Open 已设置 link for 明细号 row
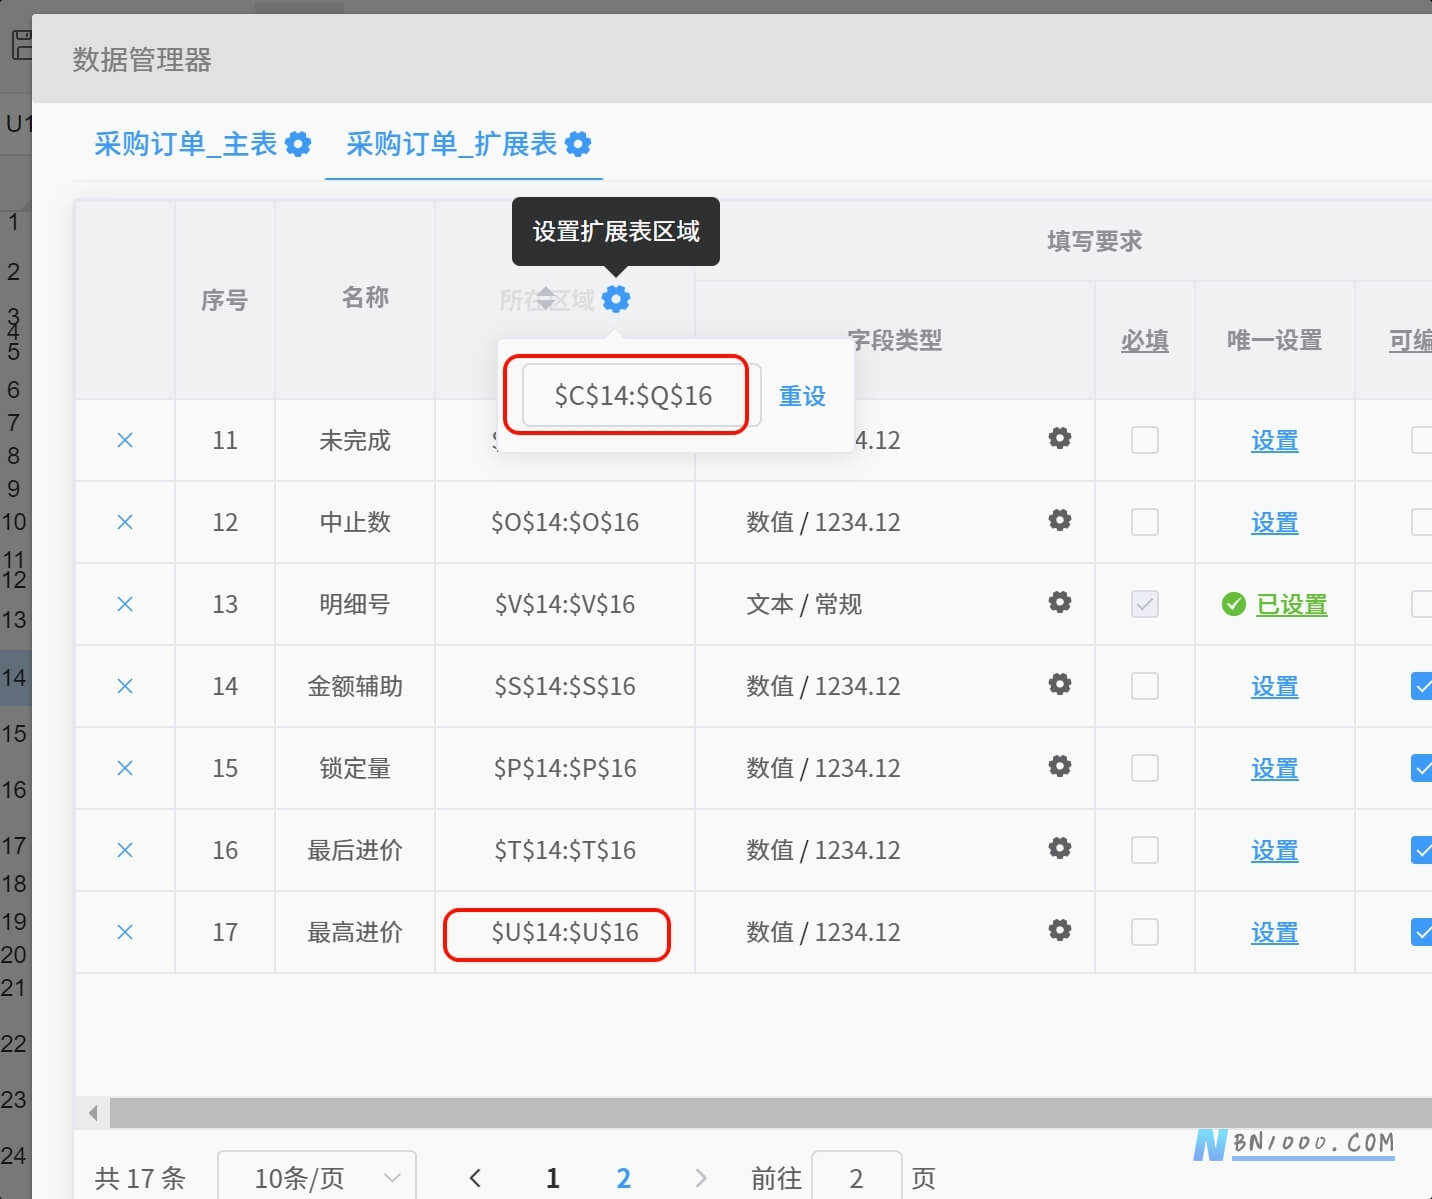The height and width of the screenshot is (1199, 1432). click(1291, 604)
